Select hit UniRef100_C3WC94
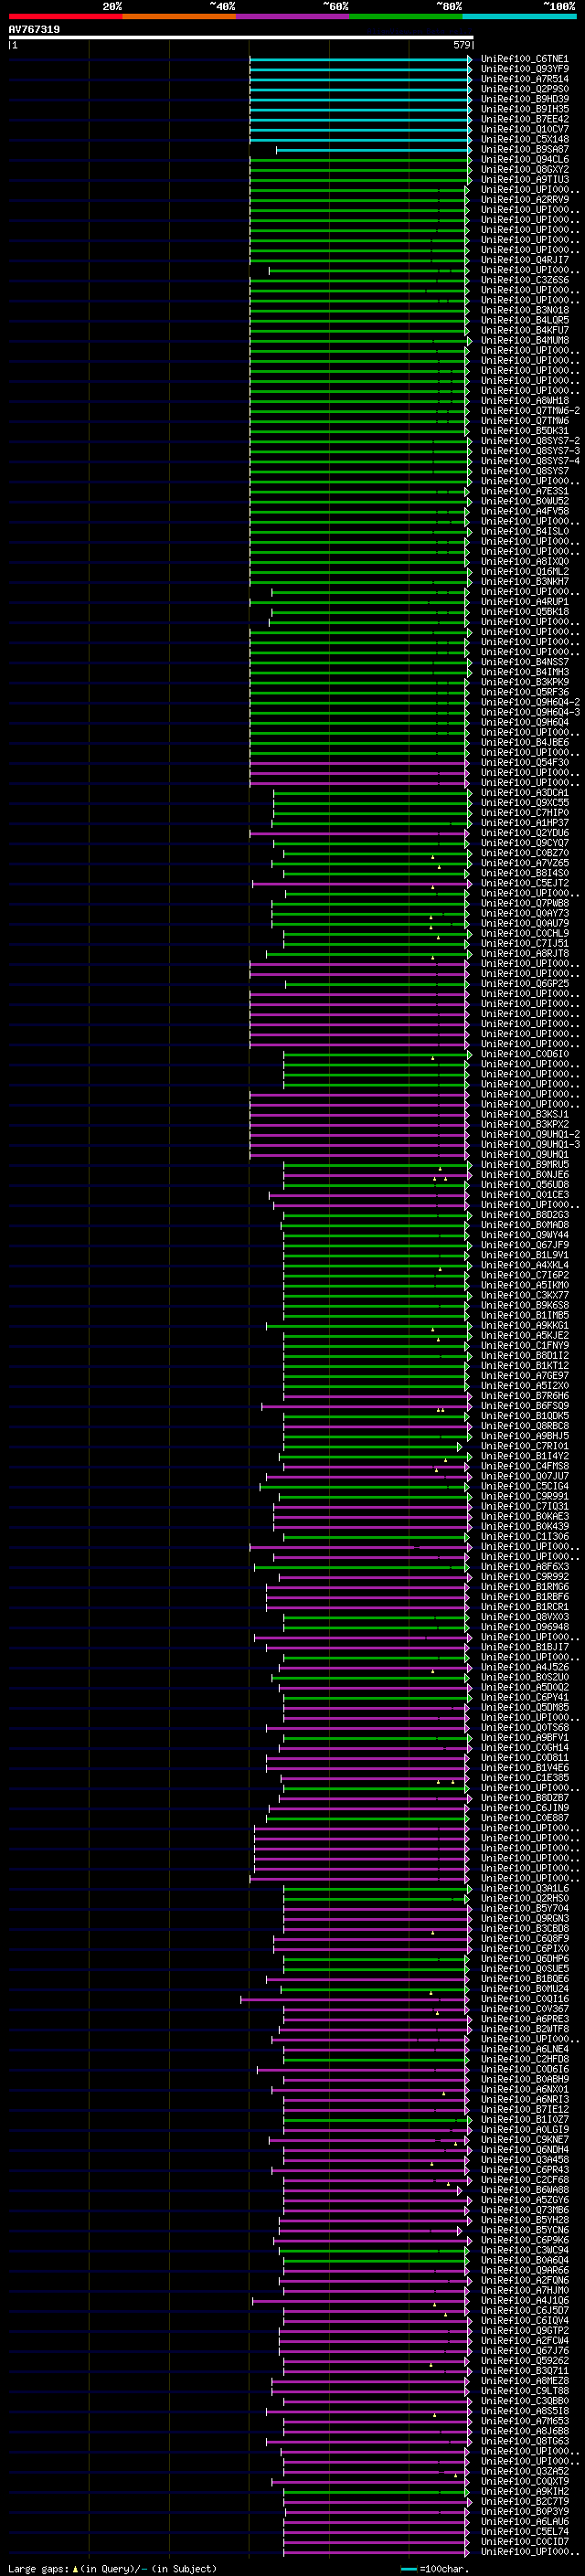 pos(524,2250)
